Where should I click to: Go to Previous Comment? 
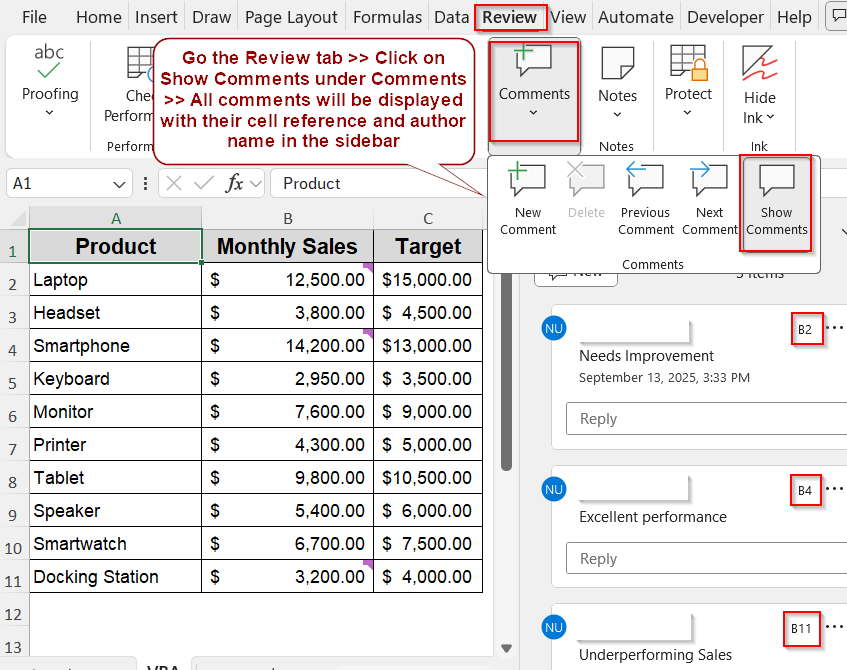click(x=645, y=200)
